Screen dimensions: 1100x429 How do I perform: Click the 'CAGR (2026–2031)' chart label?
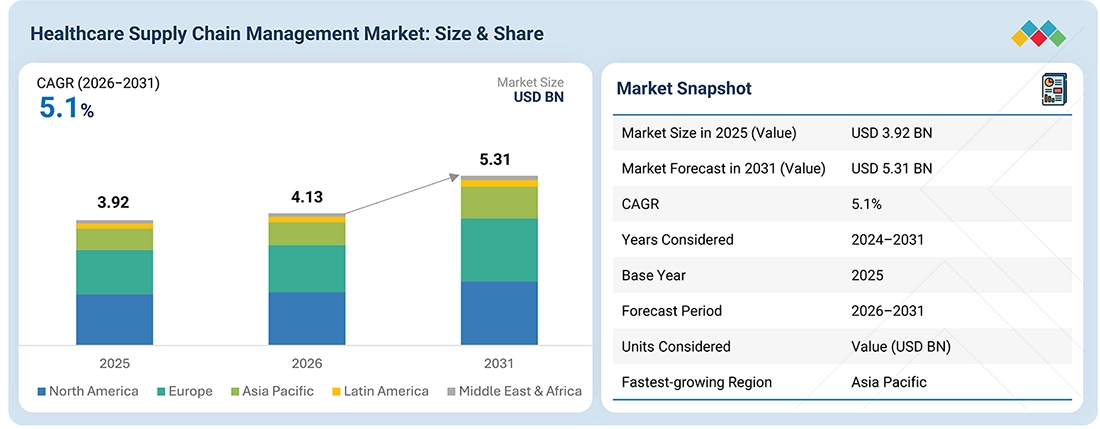point(98,84)
